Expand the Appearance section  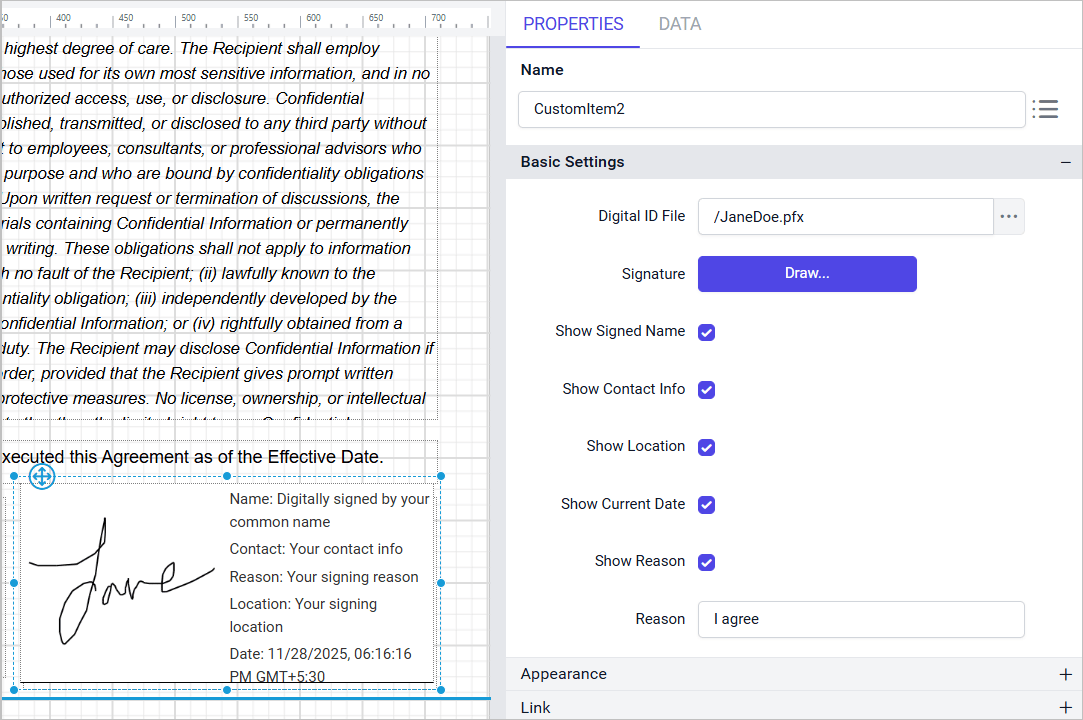pyautogui.click(x=1065, y=674)
